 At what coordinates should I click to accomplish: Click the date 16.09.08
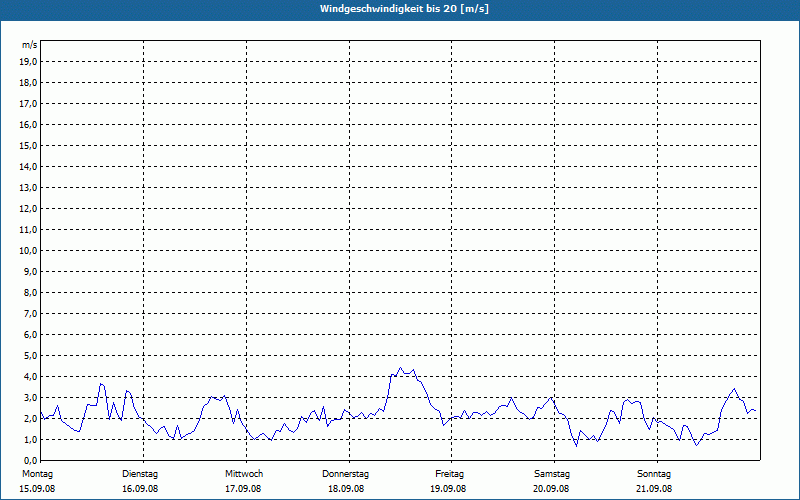pyautogui.click(x=140, y=489)
